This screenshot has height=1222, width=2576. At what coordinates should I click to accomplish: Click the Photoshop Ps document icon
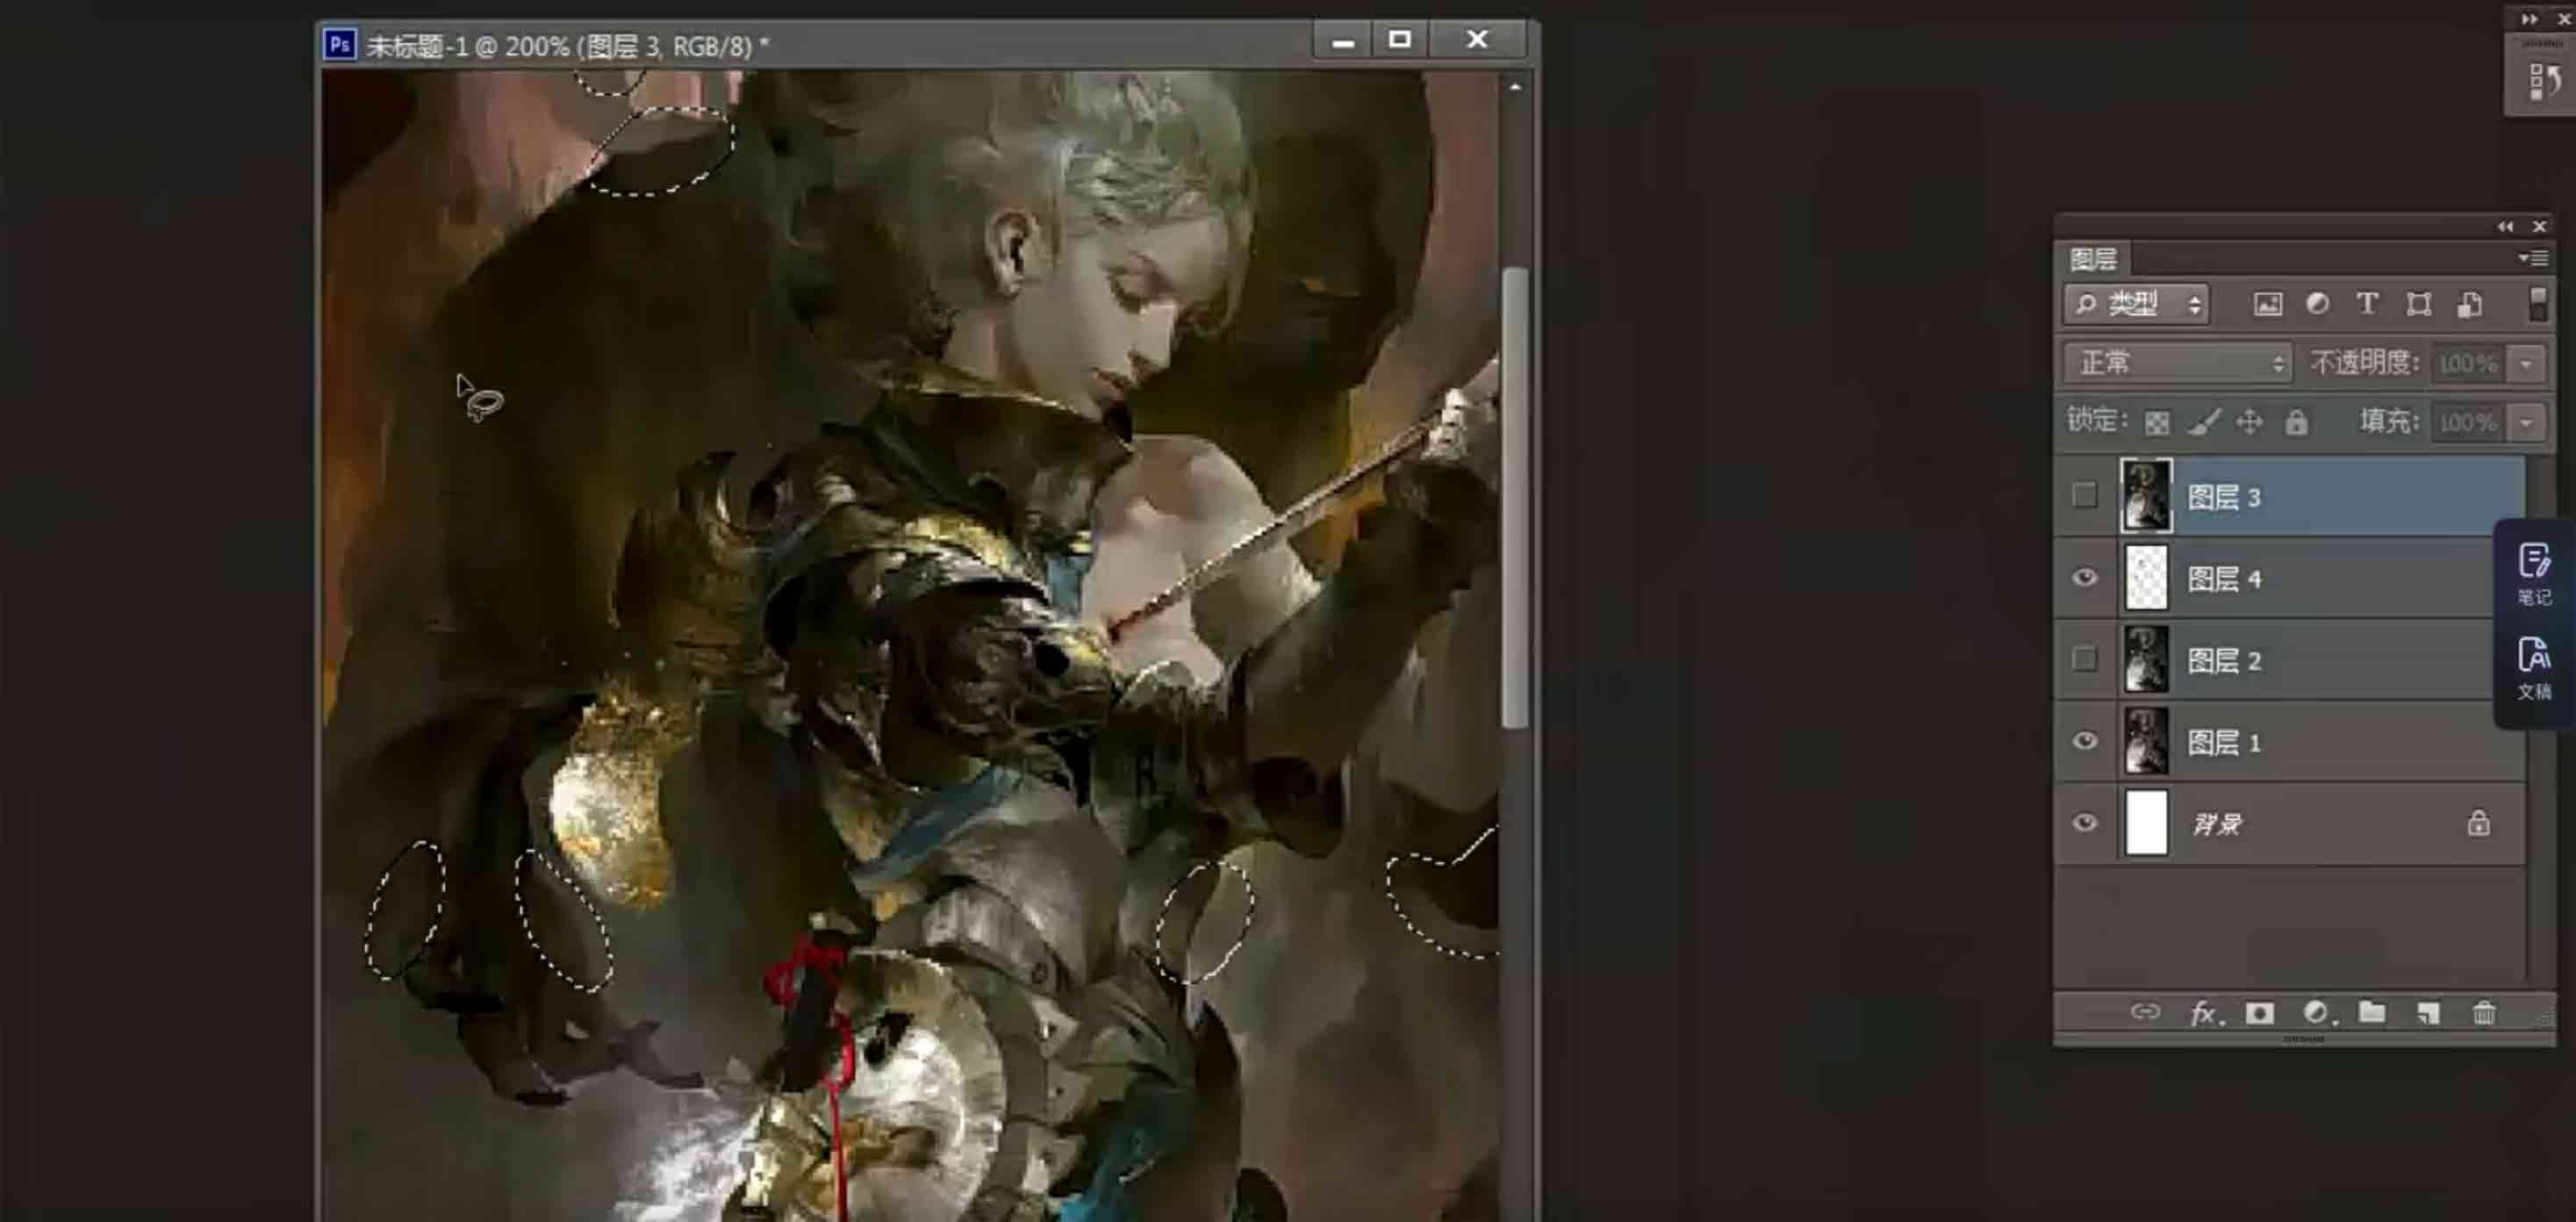[339, 45]
